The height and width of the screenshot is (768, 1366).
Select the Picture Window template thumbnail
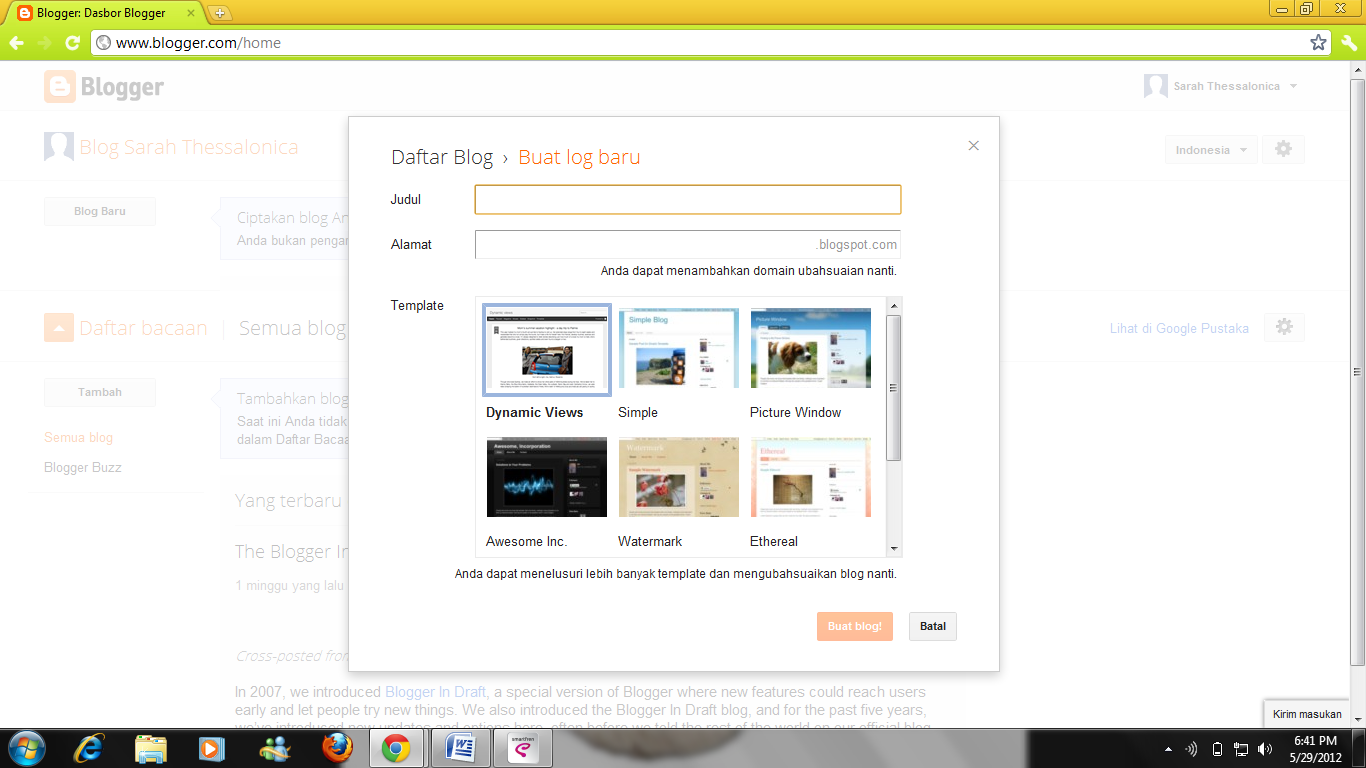811,348
